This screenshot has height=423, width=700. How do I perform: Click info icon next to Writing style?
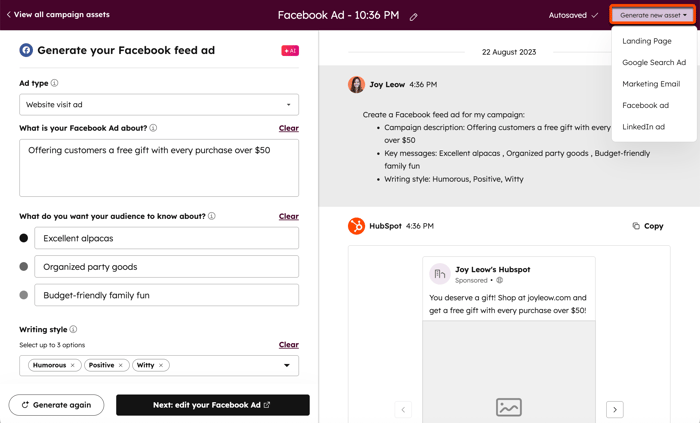(x=73, y=329)
